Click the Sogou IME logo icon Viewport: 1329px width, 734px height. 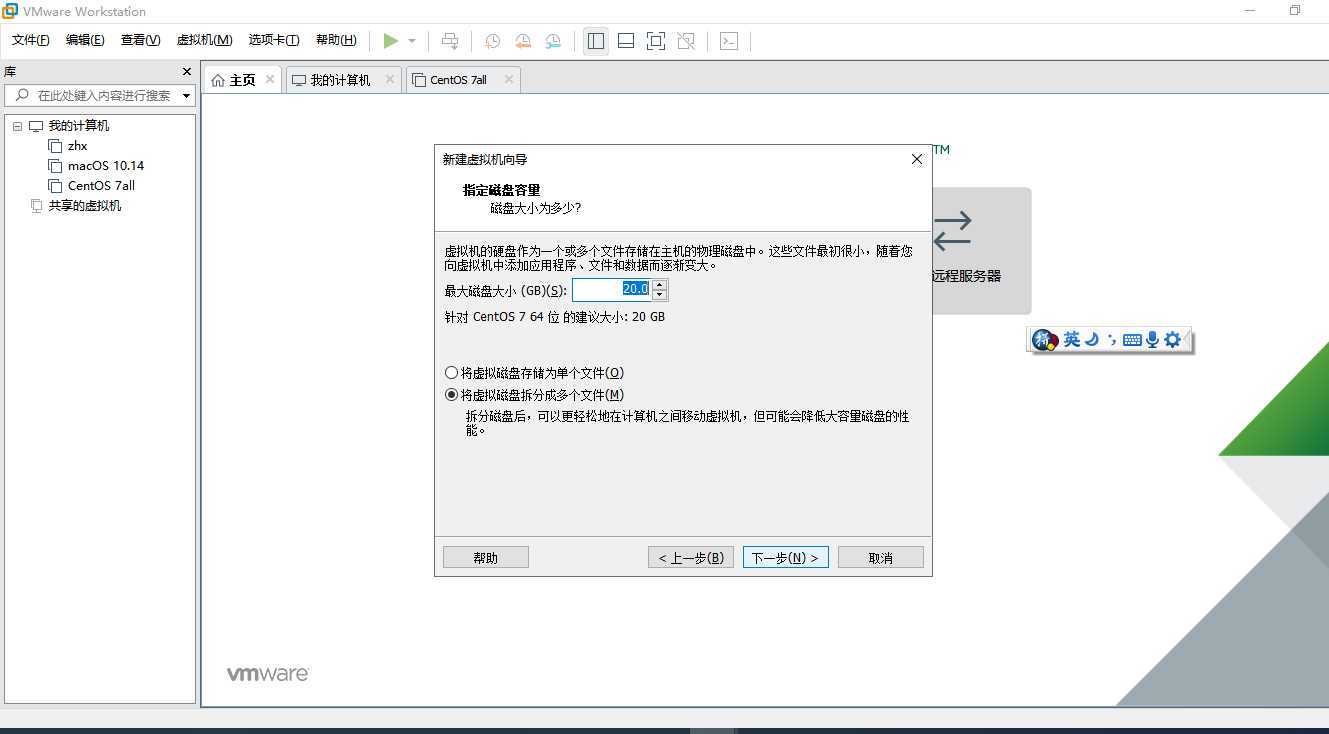click(1045, 340)
